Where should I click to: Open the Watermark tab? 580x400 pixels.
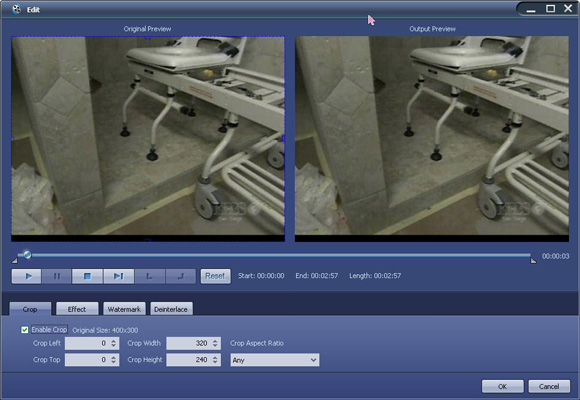click(124, 309)
